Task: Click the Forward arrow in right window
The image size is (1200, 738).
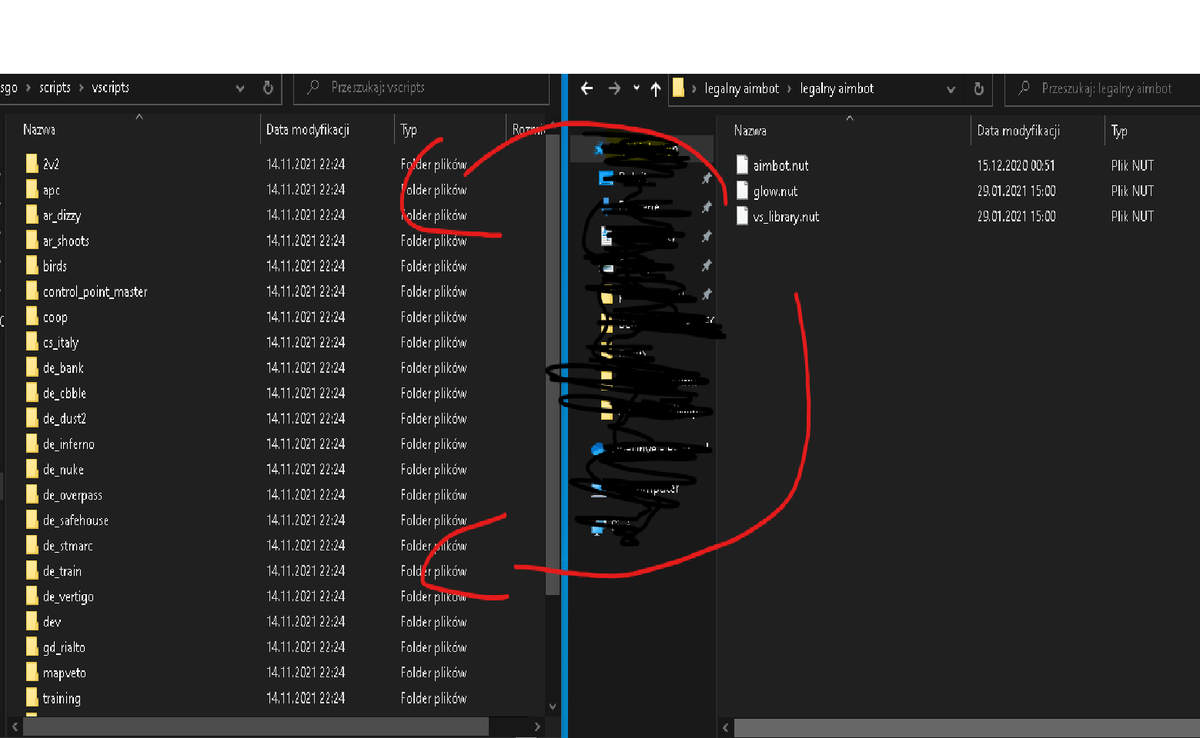Action: 614,88
